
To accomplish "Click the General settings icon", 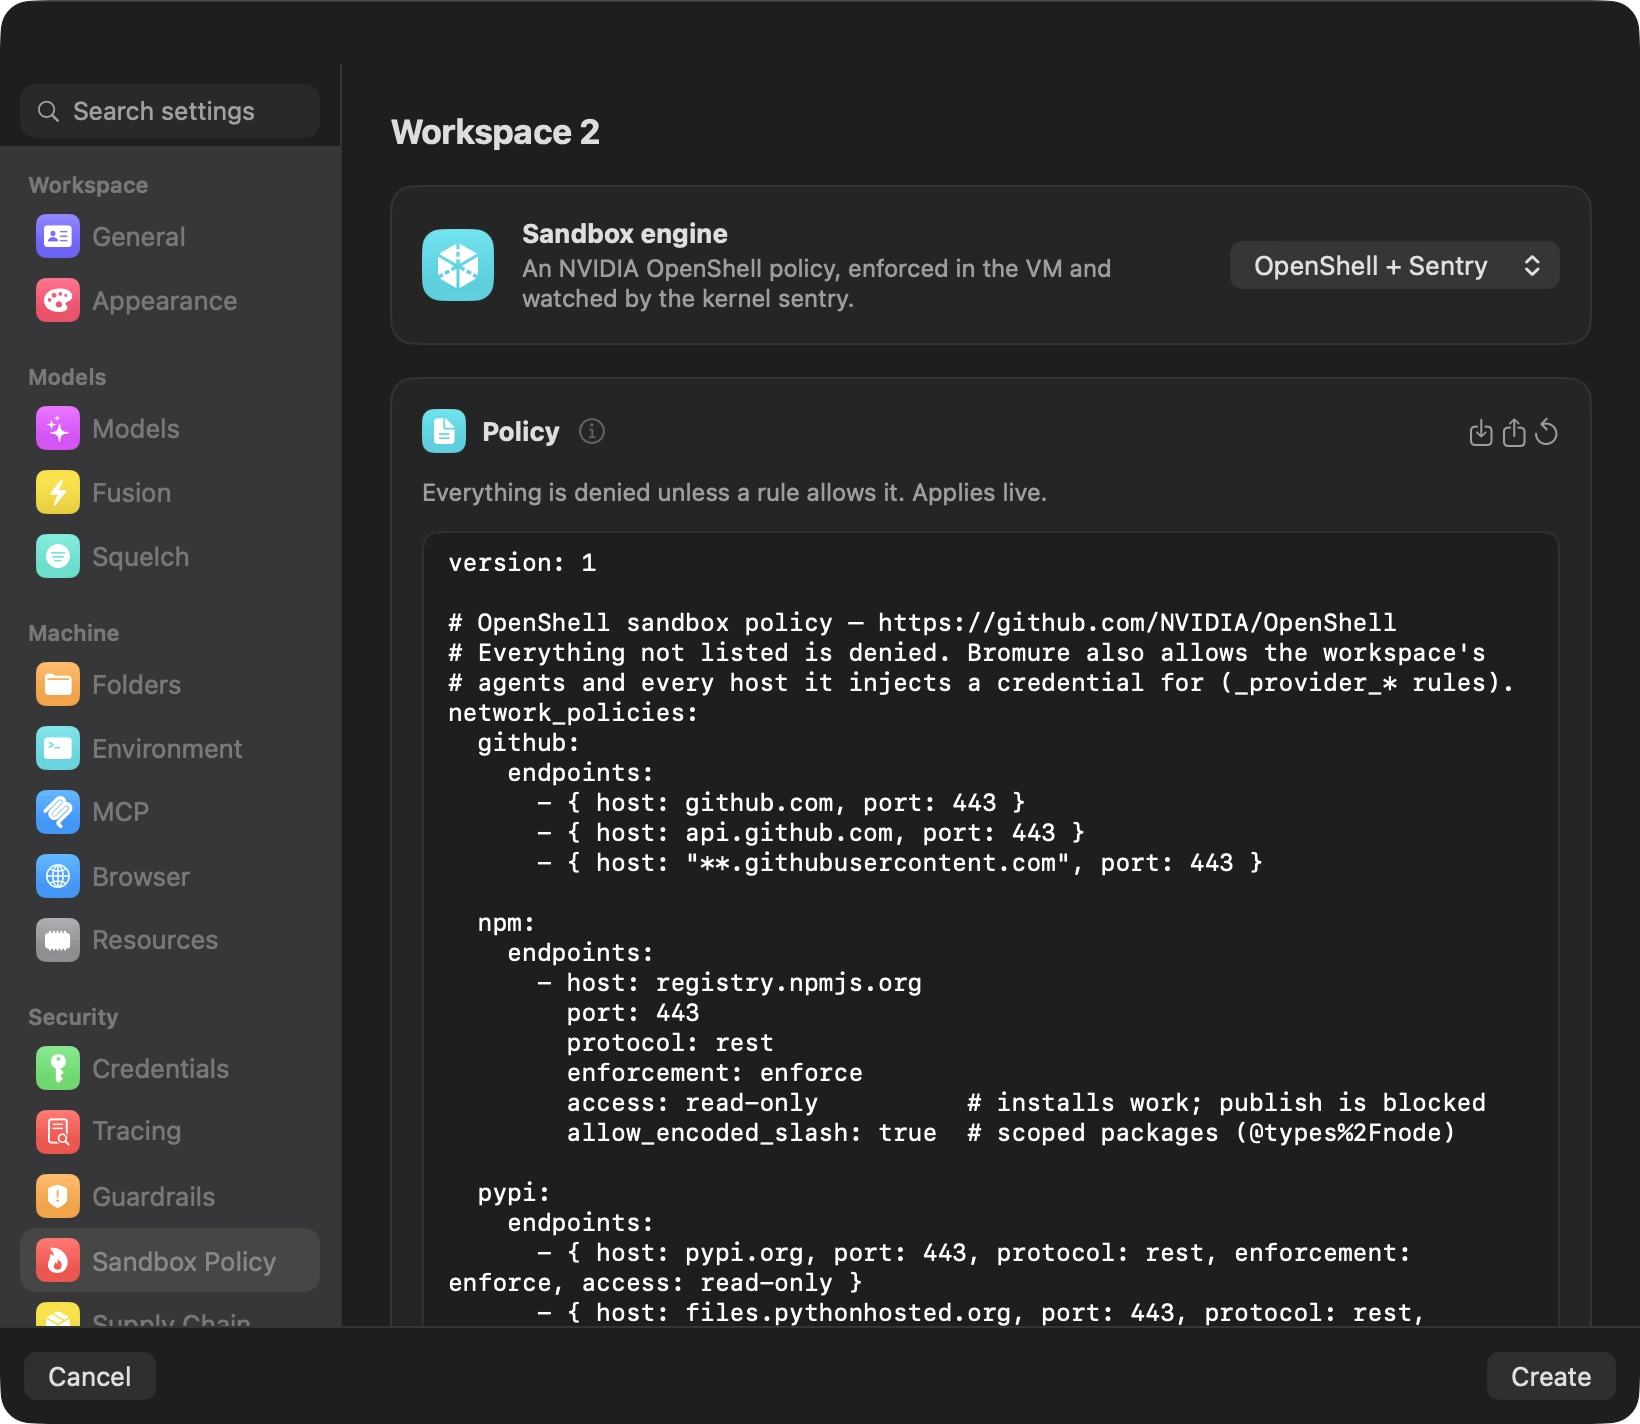I will click(58, 237).
